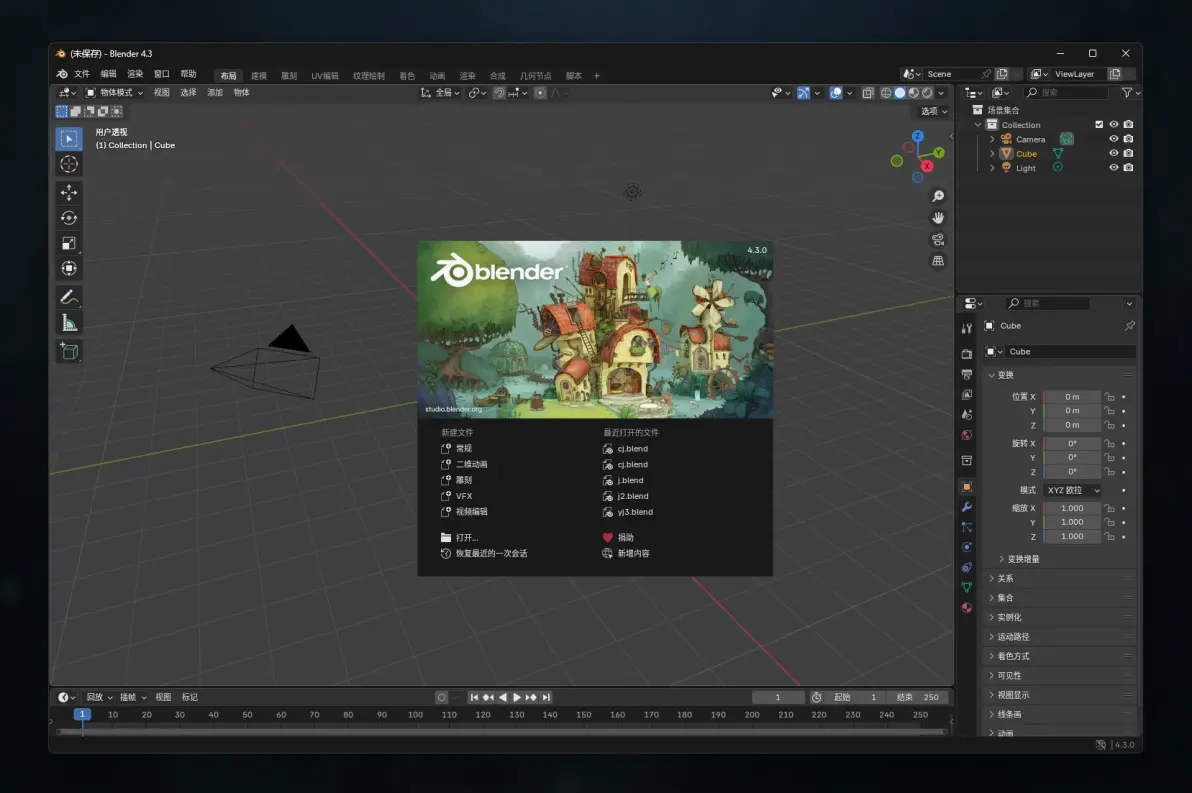The height and width of the screenshot is (793, 1192).
Task: Select the Scale tool
Action: (69, 243)
